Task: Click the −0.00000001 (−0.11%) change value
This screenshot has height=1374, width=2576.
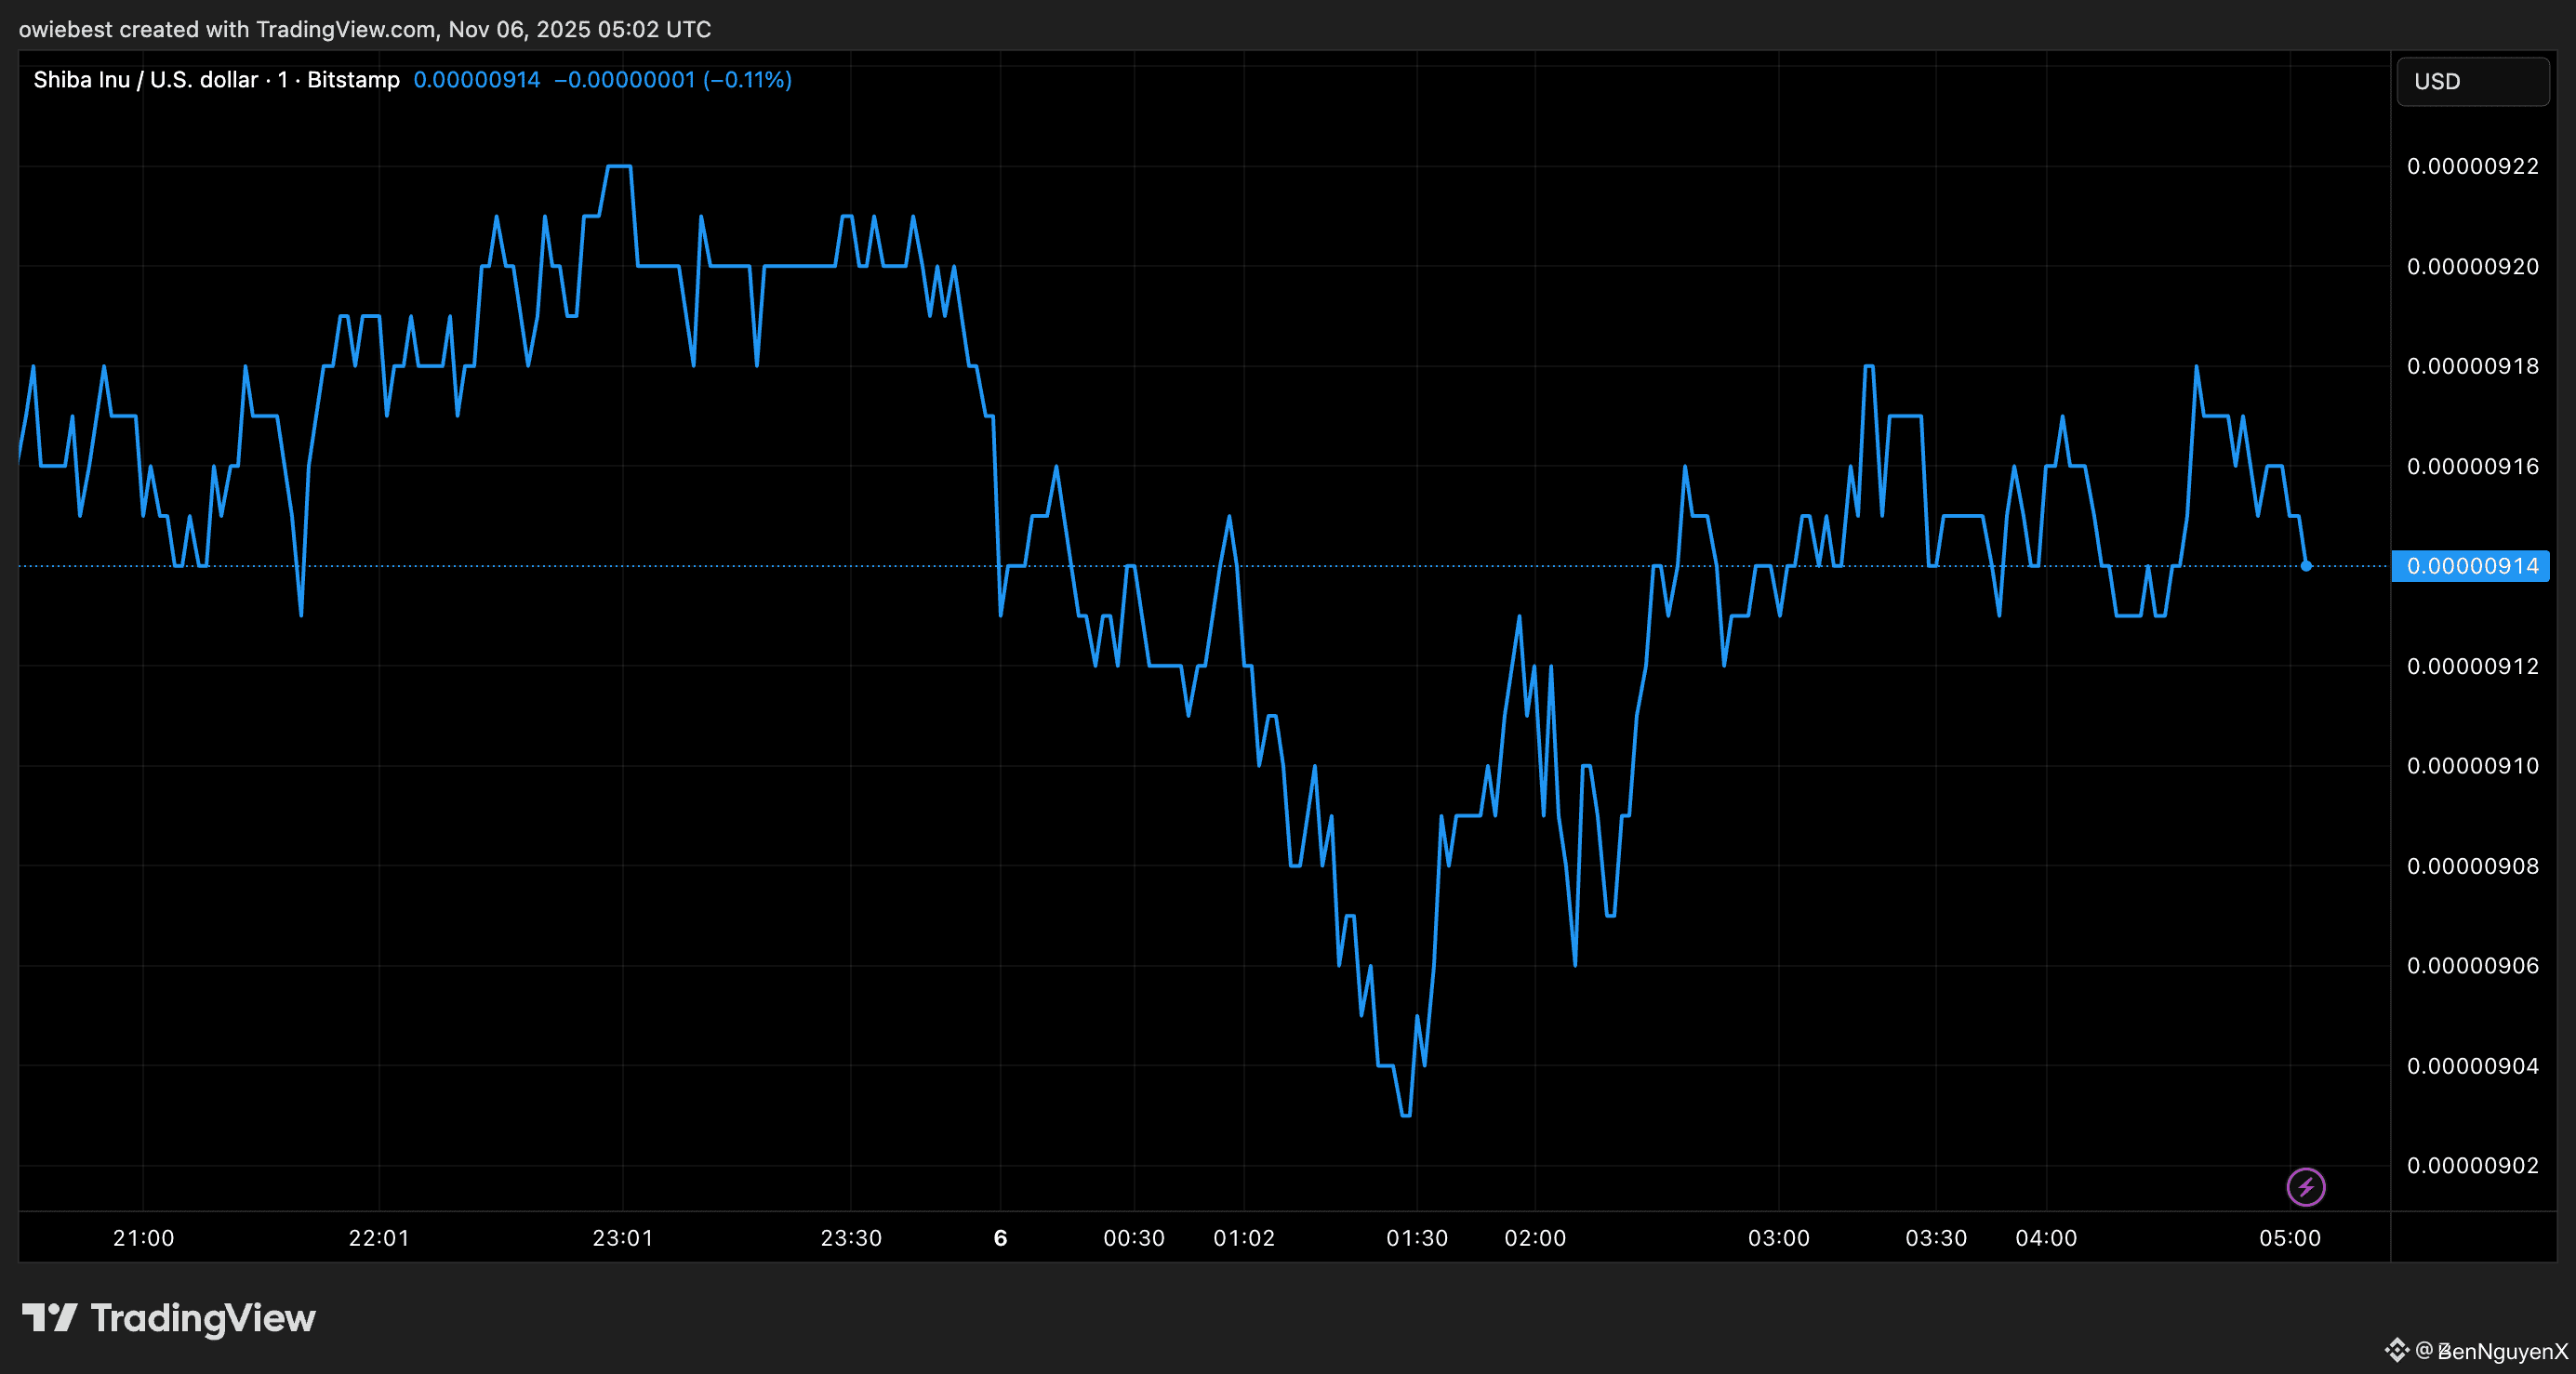Action: [x=673, y=80]
